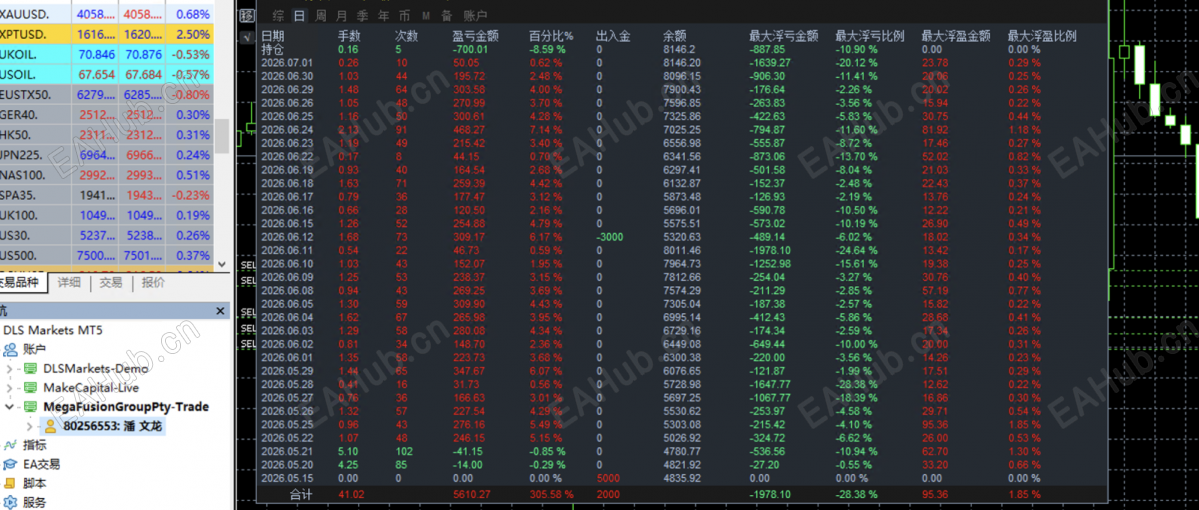1199x510 pixels.
Task: Click the 2026.07.01 date row
Action: (288, 63)
